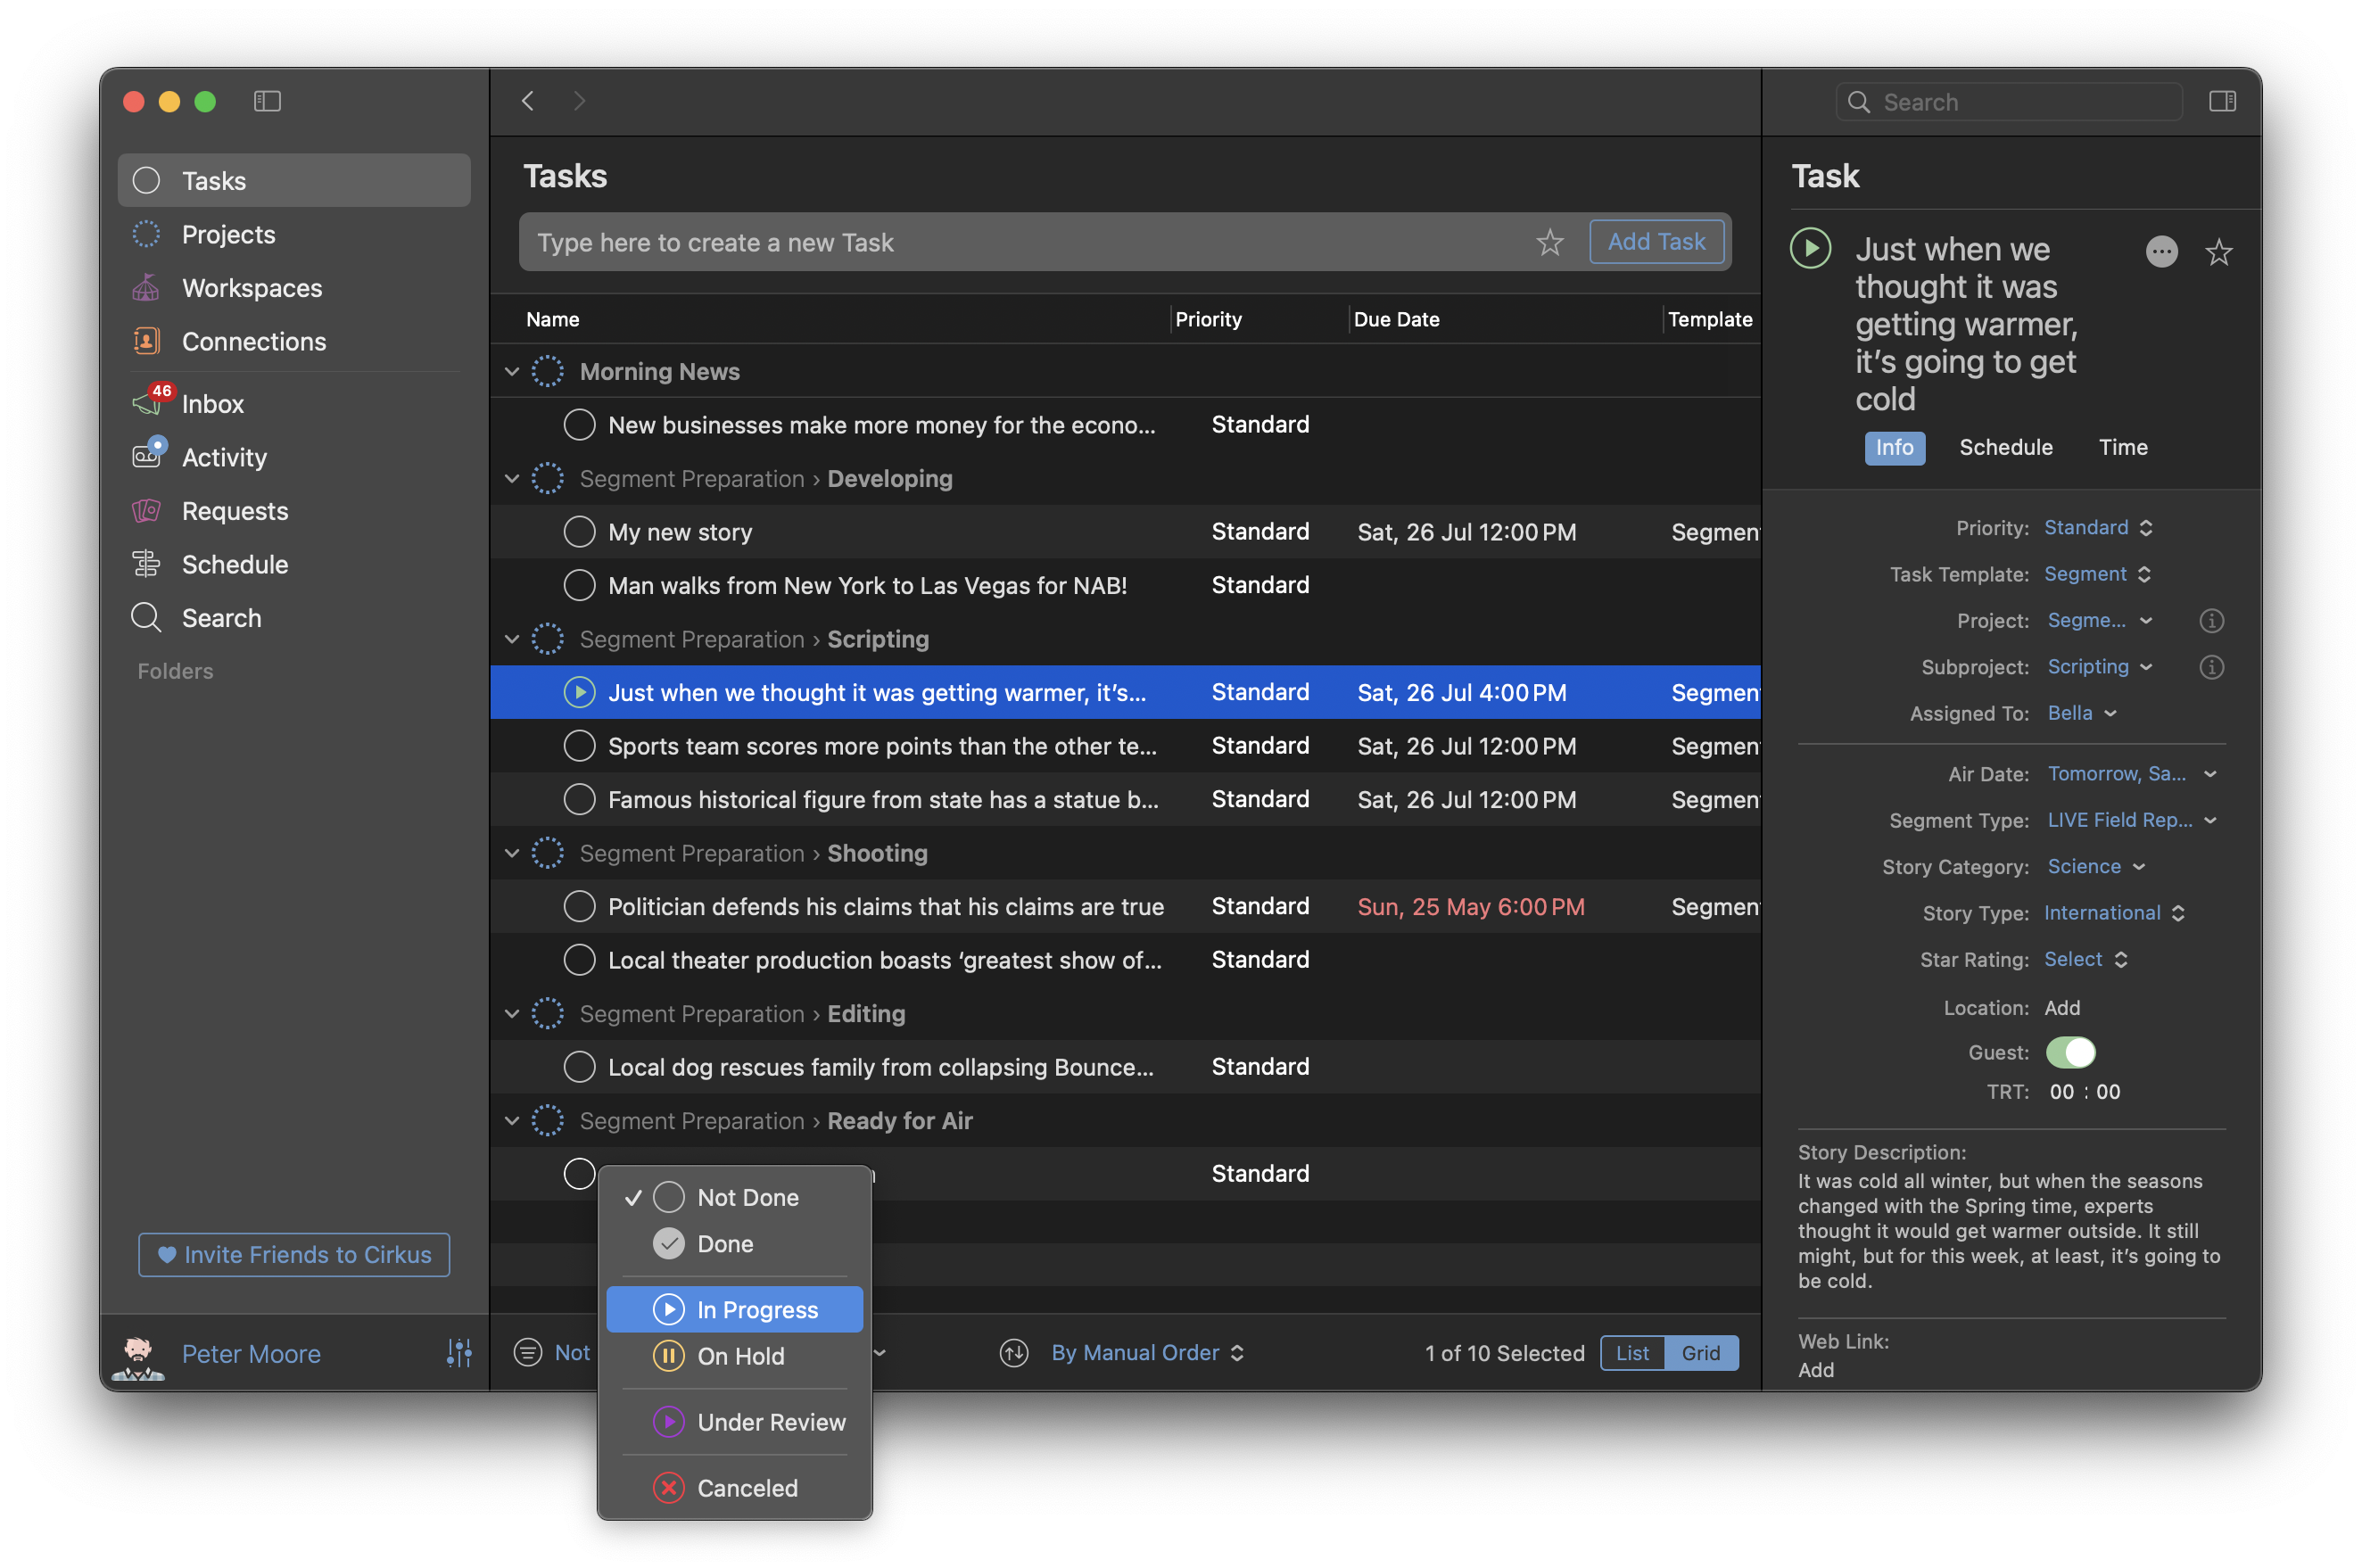Open Inbox with 46 badge
Image resolution: width=2362 pixels, height=1568 pixels.
(x=212, y=404)
